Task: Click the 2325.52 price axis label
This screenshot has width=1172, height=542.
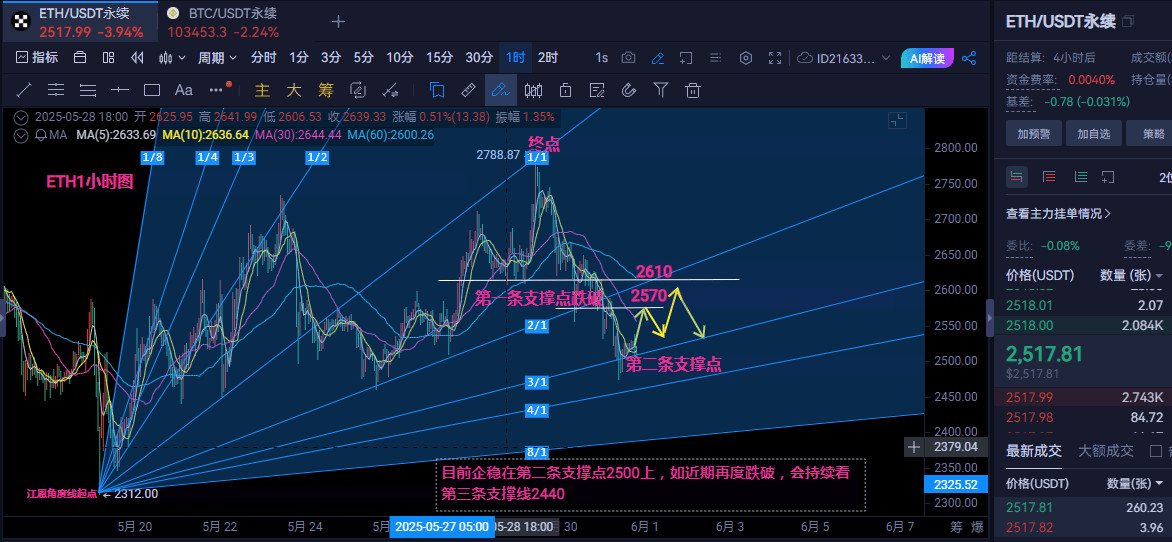Action: point(955,484)
